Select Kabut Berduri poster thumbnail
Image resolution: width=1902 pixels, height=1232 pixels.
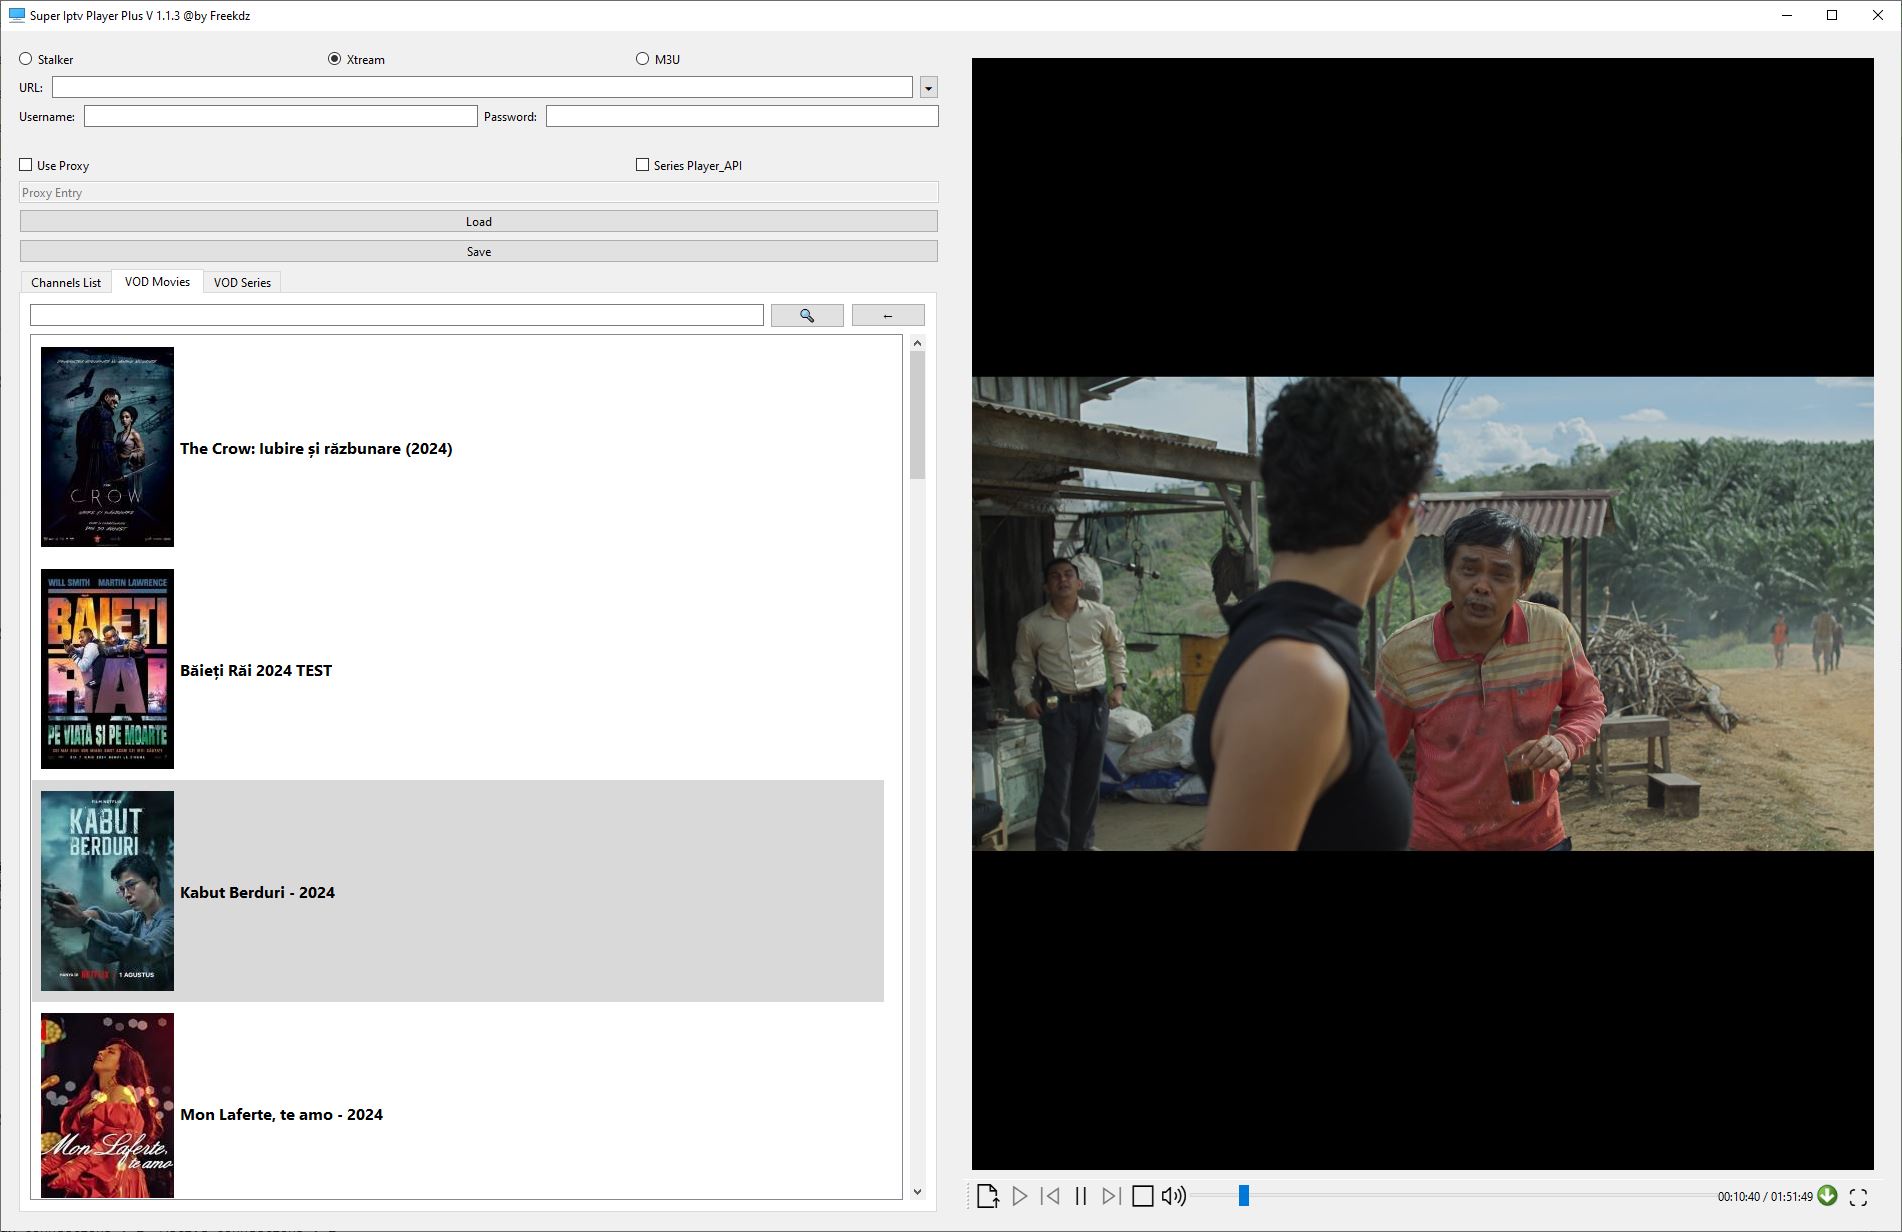pos(107,891)
